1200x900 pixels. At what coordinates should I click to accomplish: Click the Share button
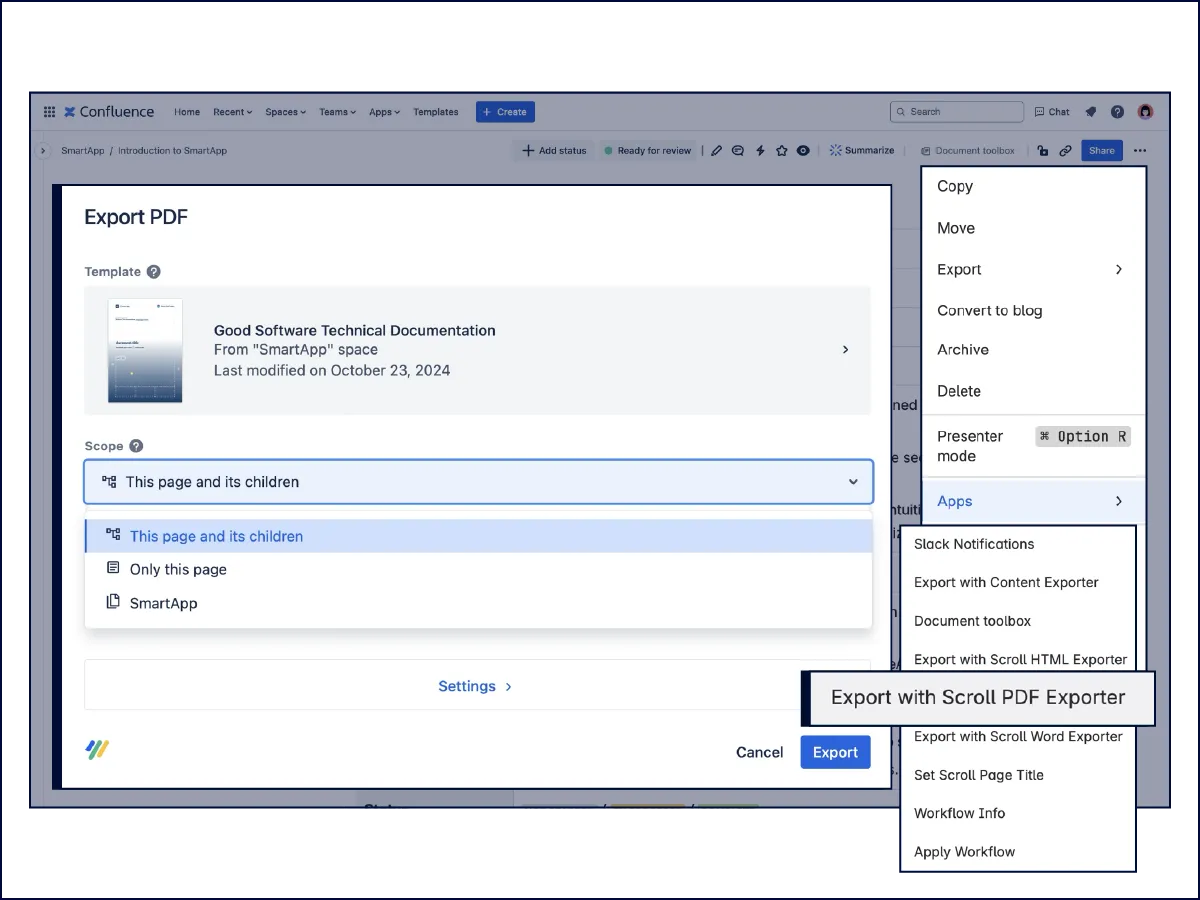pyautogui.click(x=1102, y=151)
